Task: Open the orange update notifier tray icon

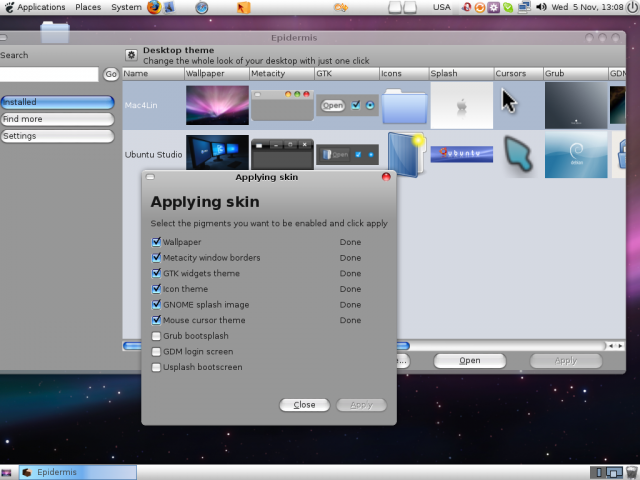Action: (480, 7)
